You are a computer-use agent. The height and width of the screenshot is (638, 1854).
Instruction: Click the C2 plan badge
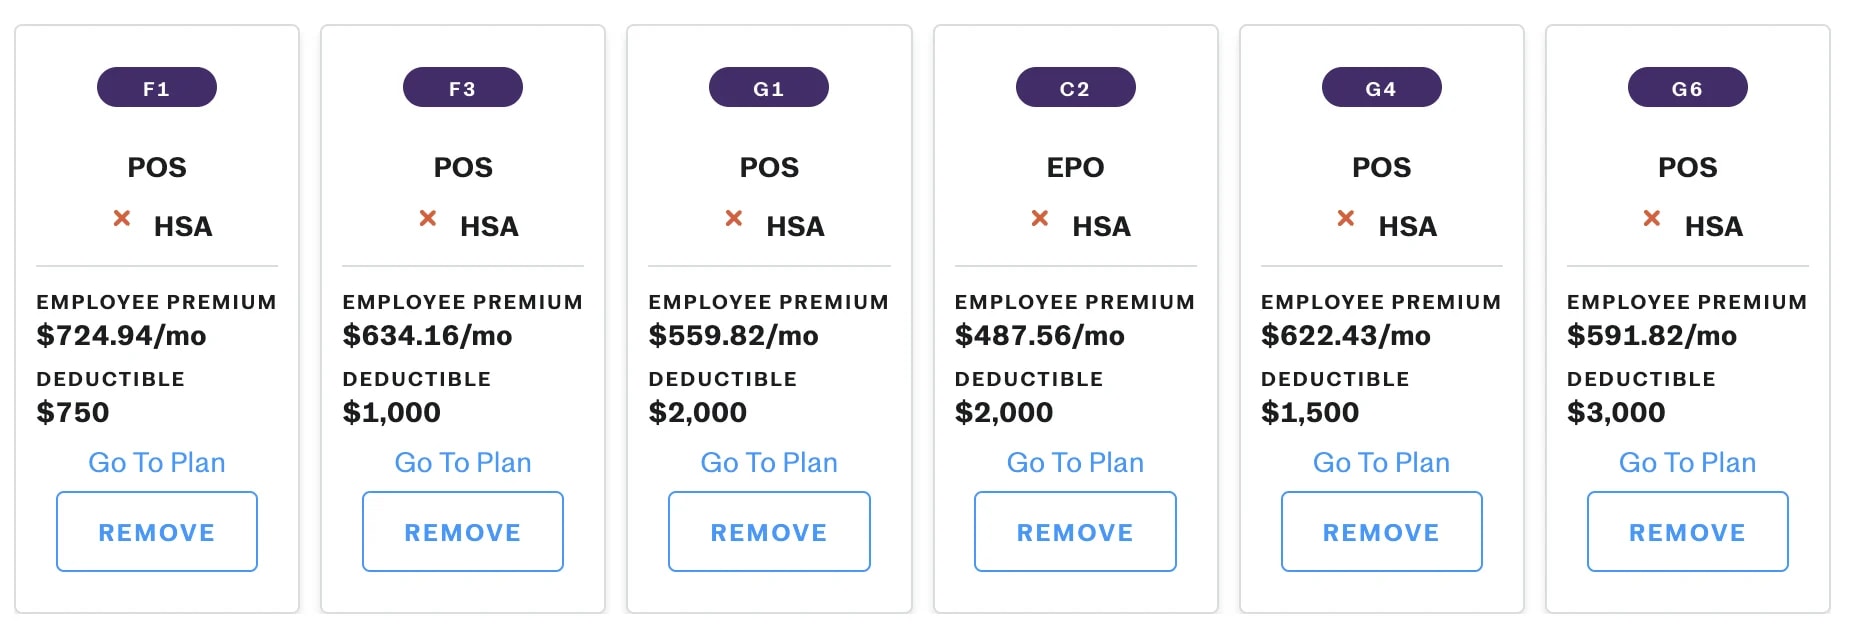[1076, 88]
